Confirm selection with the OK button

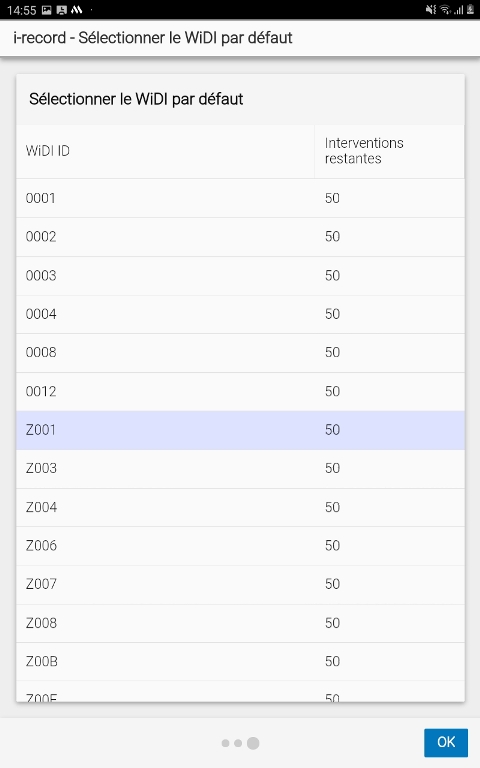pyautogui.click(x=446, y=742)
